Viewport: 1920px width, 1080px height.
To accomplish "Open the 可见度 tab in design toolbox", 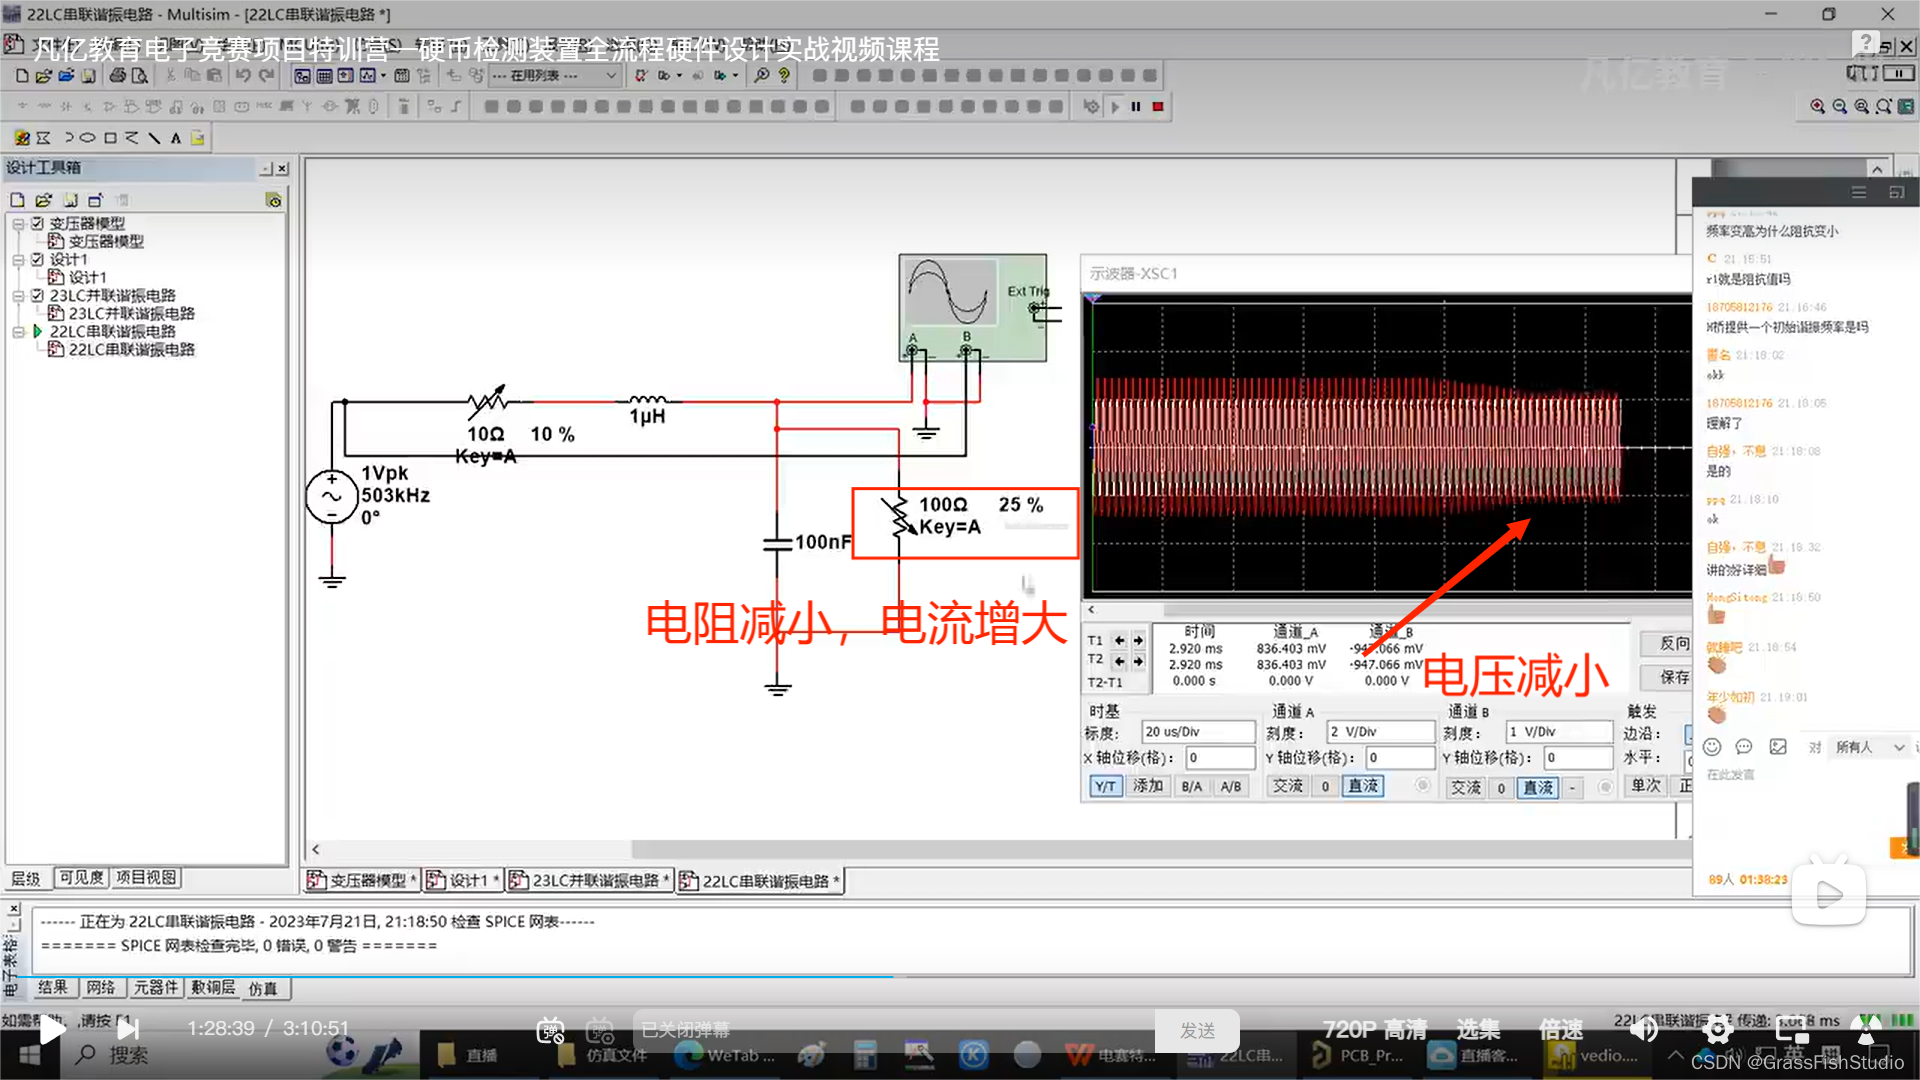I will (x=81, y=877).
